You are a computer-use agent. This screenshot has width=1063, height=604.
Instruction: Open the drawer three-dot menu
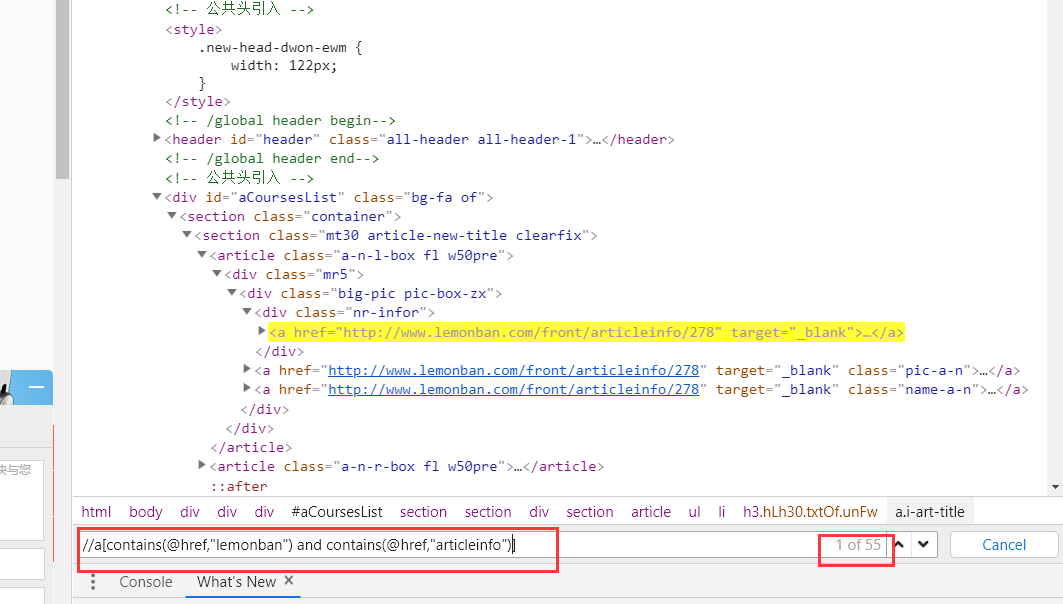tap(93, 582)
